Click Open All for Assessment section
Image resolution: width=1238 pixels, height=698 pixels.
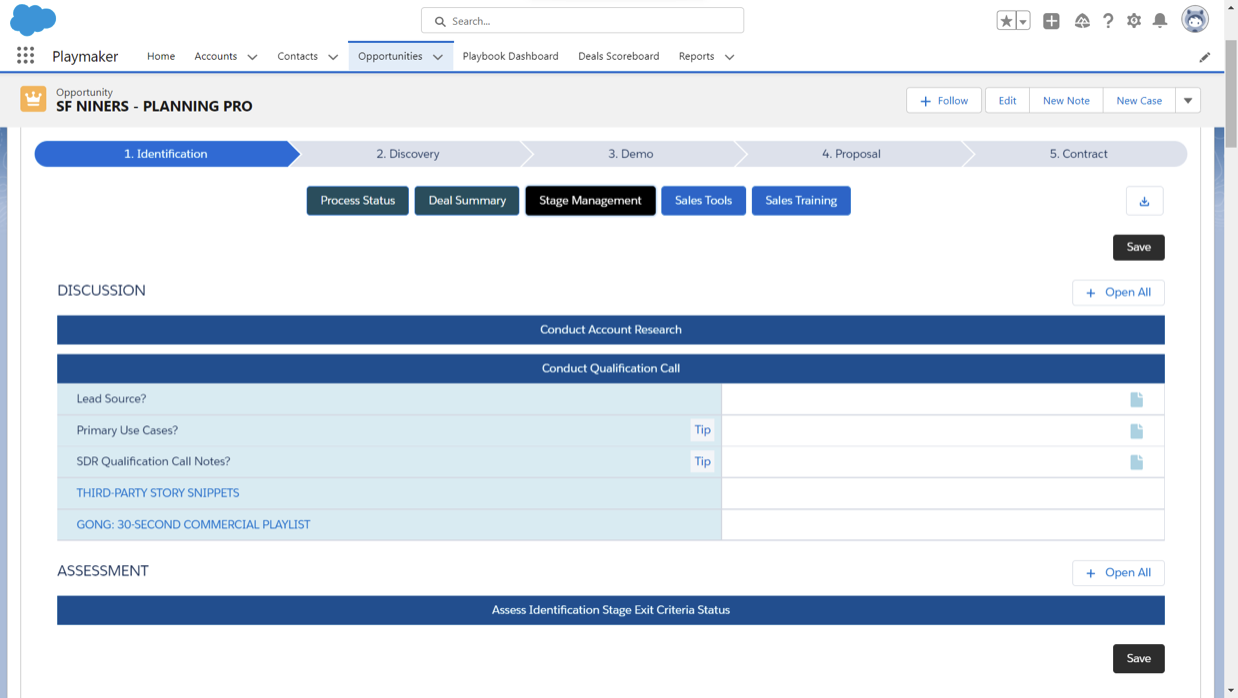click(x=1118, y=573)
